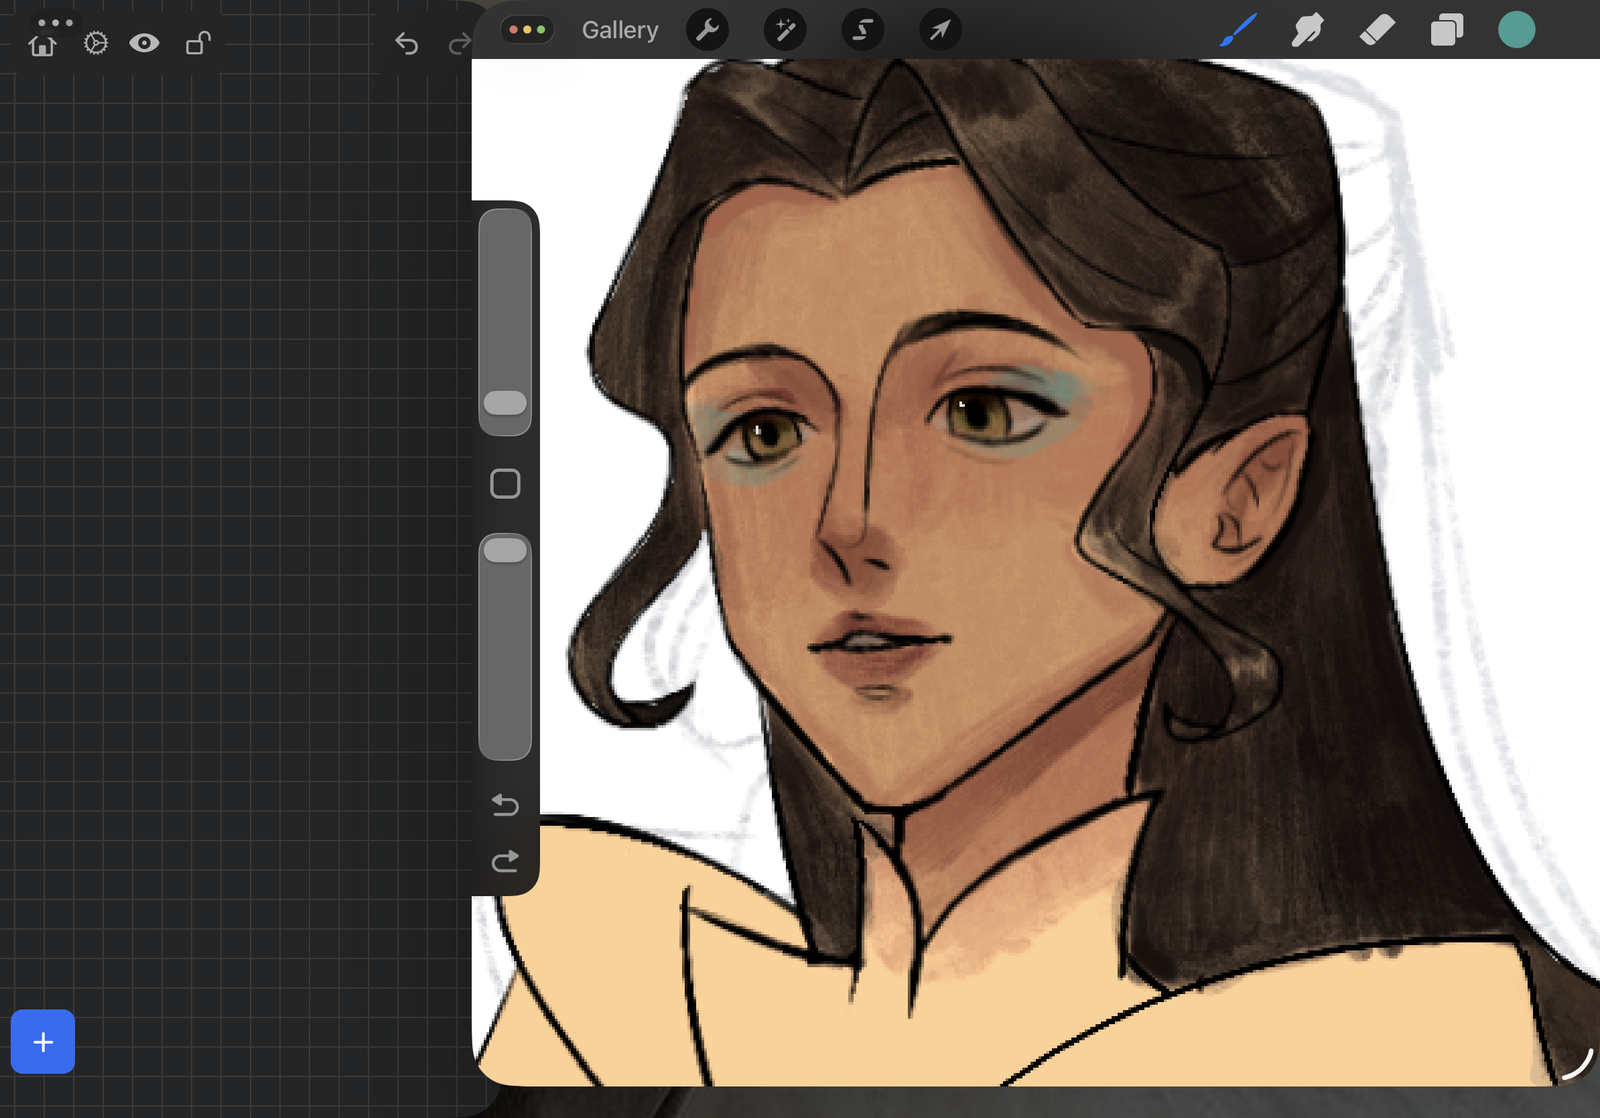This screenshot has width=1600, height=1118.
Task: Tap the sidebar undo arrow
Action: coord(505,805)
